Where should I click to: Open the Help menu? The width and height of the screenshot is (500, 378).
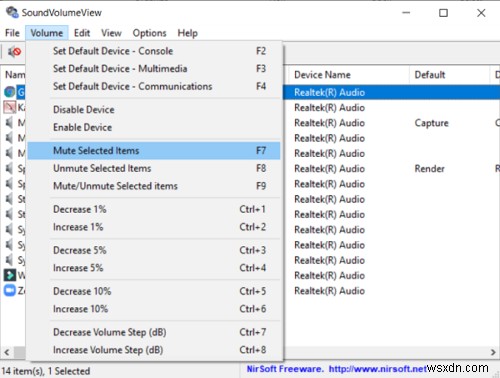[187, 33]
